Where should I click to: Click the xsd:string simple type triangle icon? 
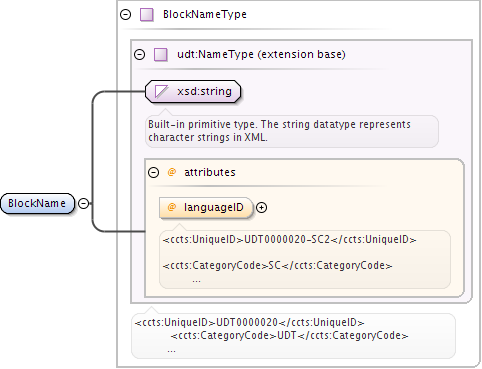coord(161,91)
